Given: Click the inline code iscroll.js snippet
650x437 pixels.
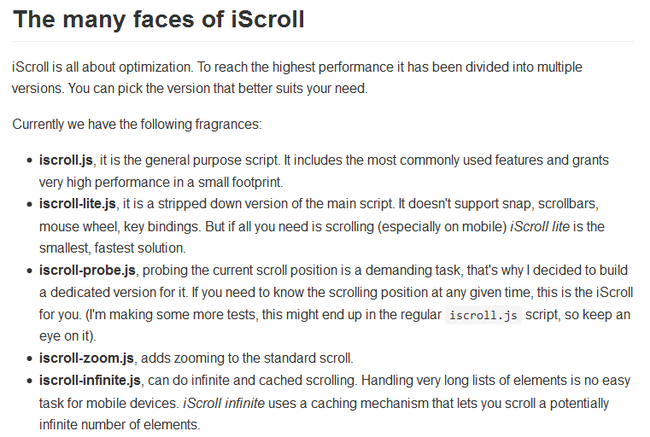Looking at the screenshot, I should click(x=483, y=315).
